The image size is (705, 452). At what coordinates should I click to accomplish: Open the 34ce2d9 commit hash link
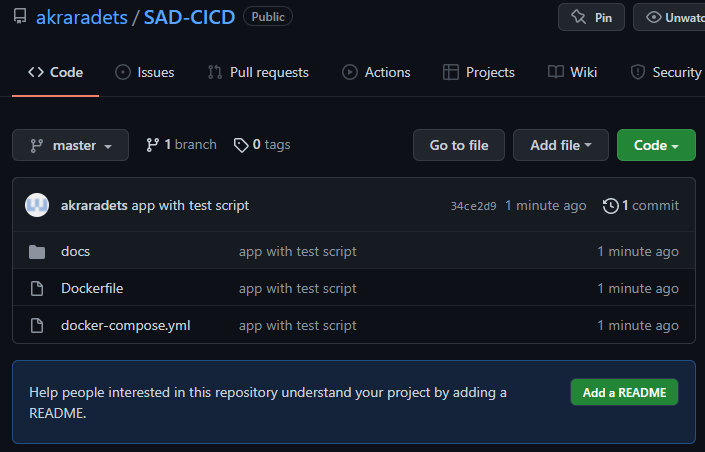473,206
